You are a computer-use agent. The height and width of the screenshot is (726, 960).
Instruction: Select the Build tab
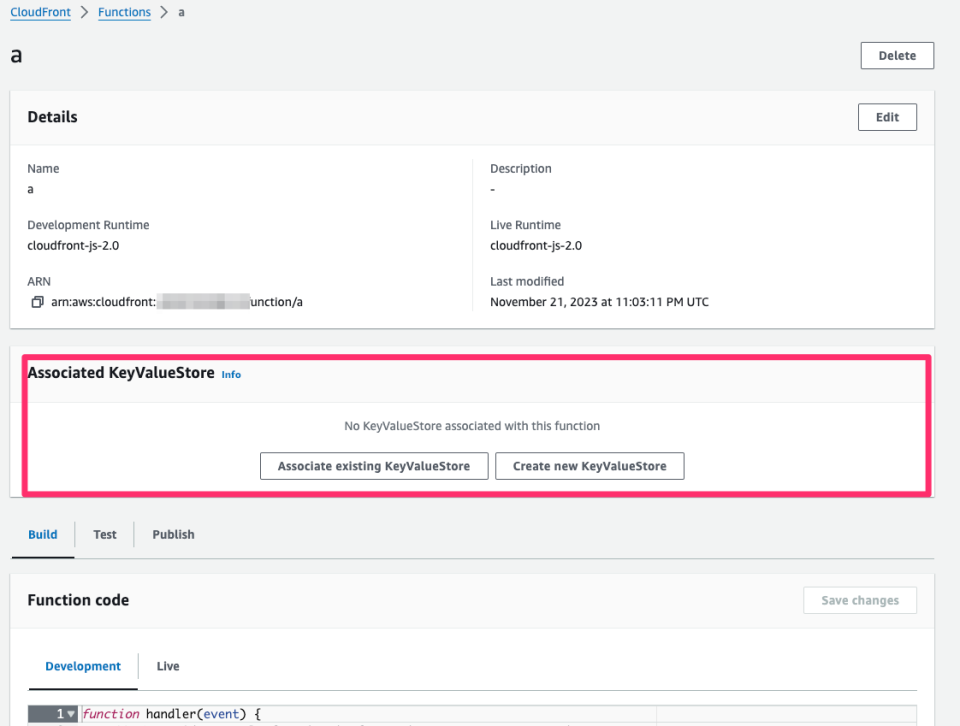pyautogui.click(x=42, y=534)
